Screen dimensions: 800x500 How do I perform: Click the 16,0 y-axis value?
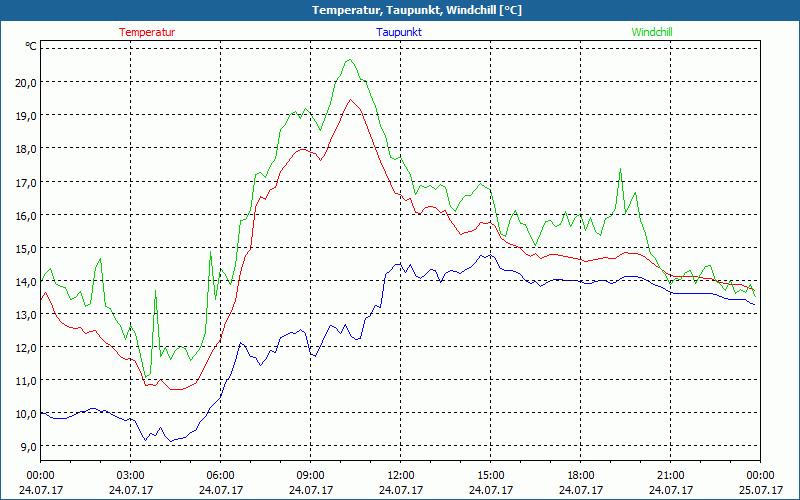[26, 216]
